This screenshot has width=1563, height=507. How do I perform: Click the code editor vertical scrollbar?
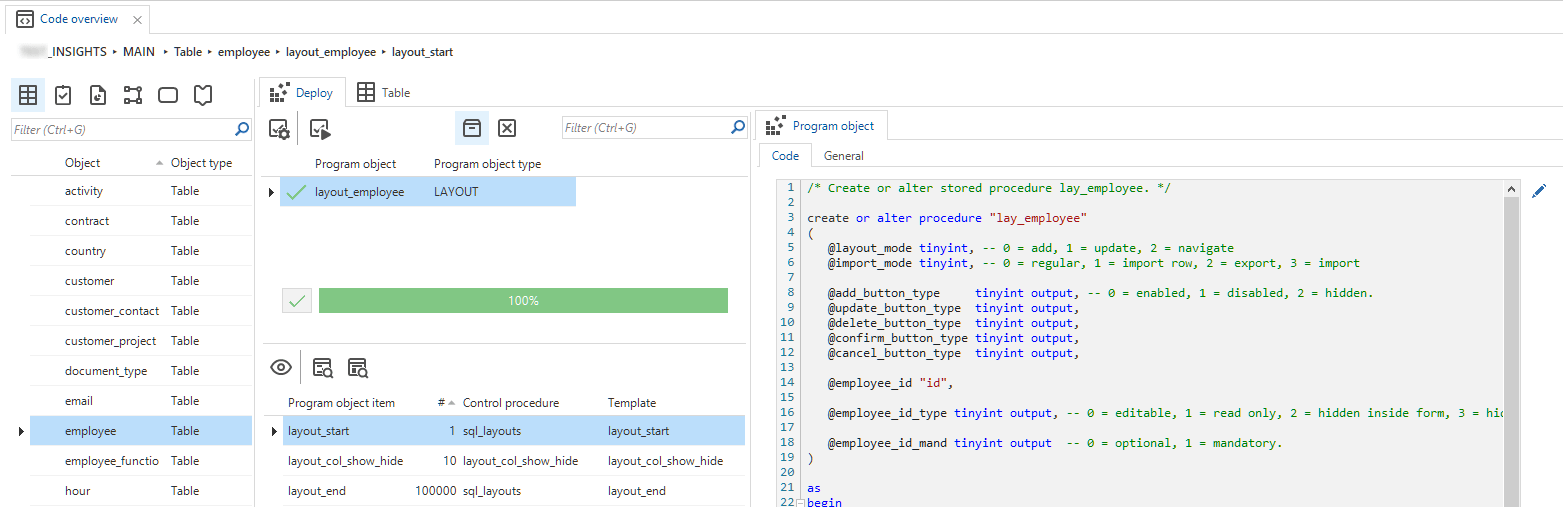[1511, 344]
